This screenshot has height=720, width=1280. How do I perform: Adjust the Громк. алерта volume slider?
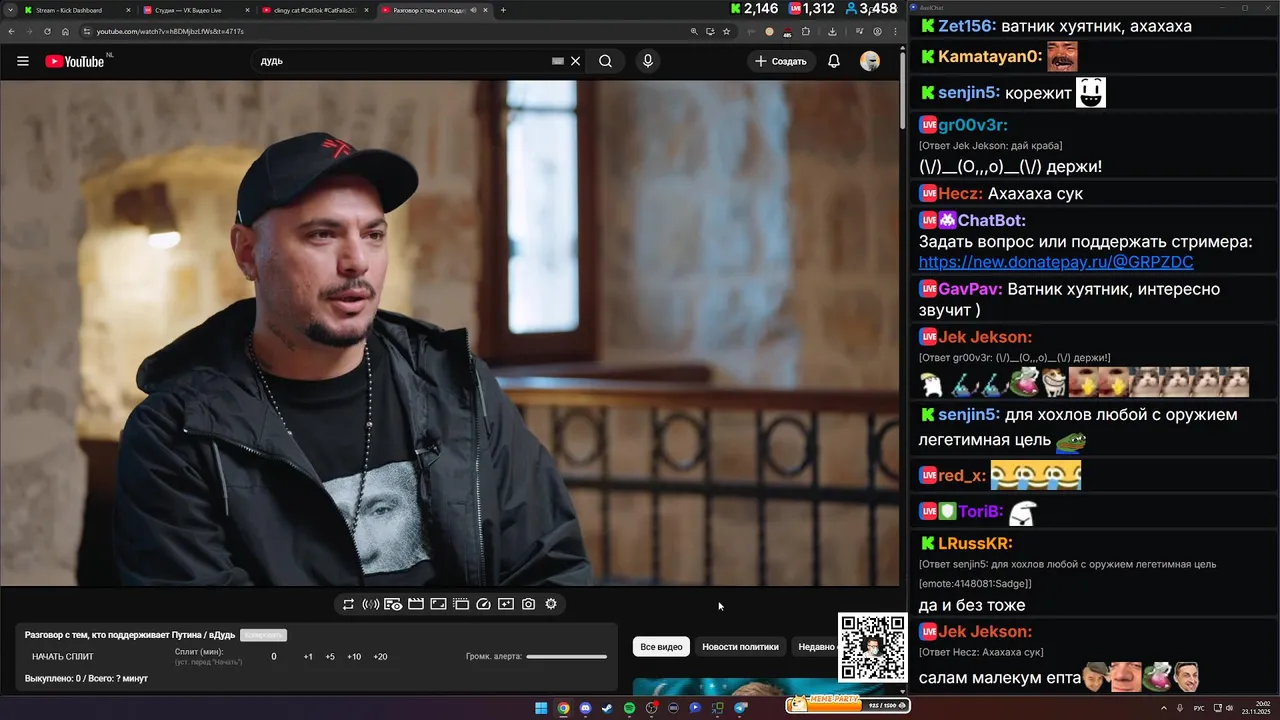point(566,657)
